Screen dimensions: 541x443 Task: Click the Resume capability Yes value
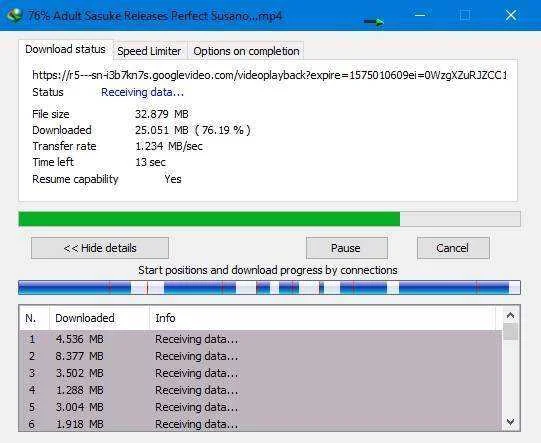pyautogui.click(x=173, y=179)
